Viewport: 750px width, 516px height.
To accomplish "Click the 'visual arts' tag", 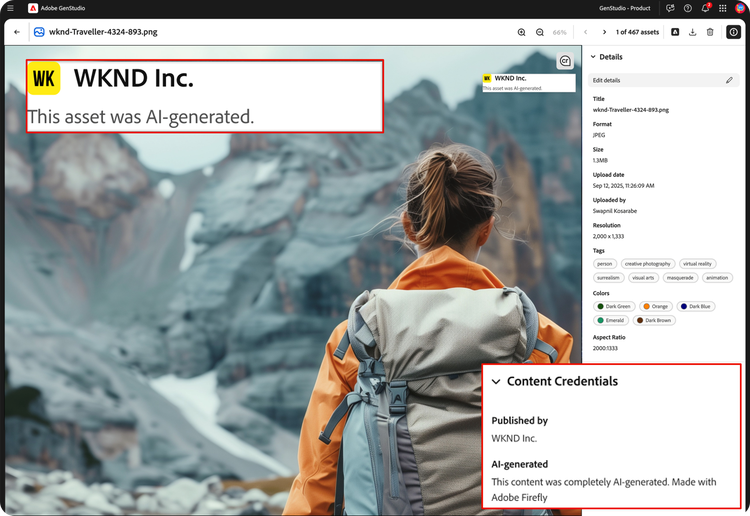I will (643, 278).
